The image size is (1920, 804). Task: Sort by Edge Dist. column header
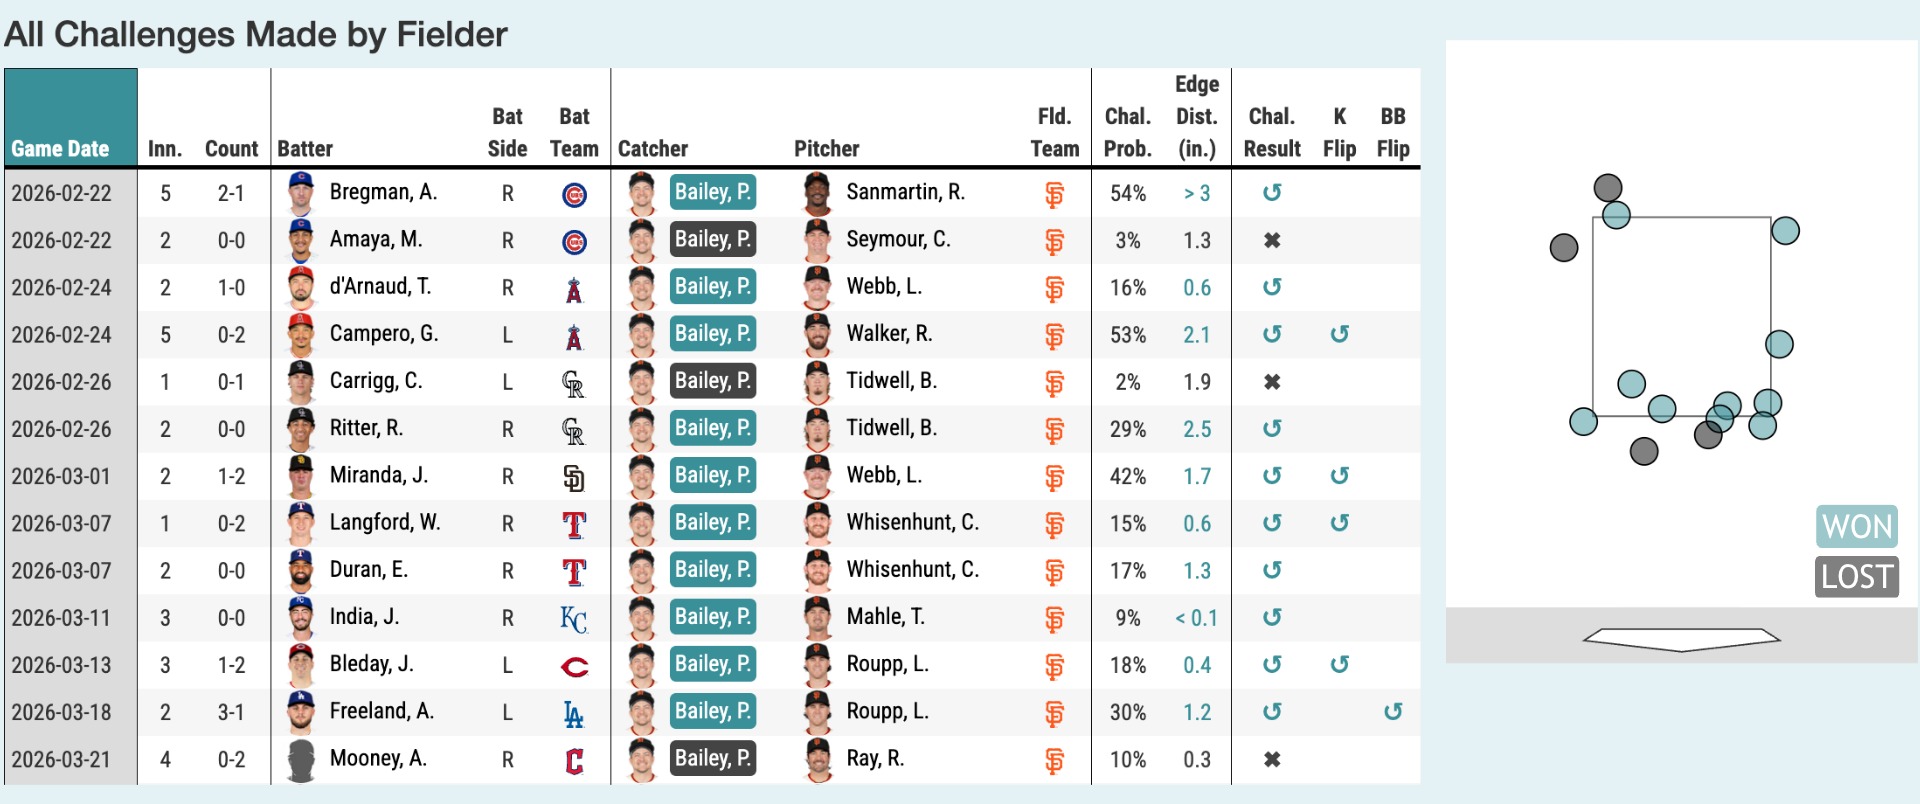tap(1197, 116)
